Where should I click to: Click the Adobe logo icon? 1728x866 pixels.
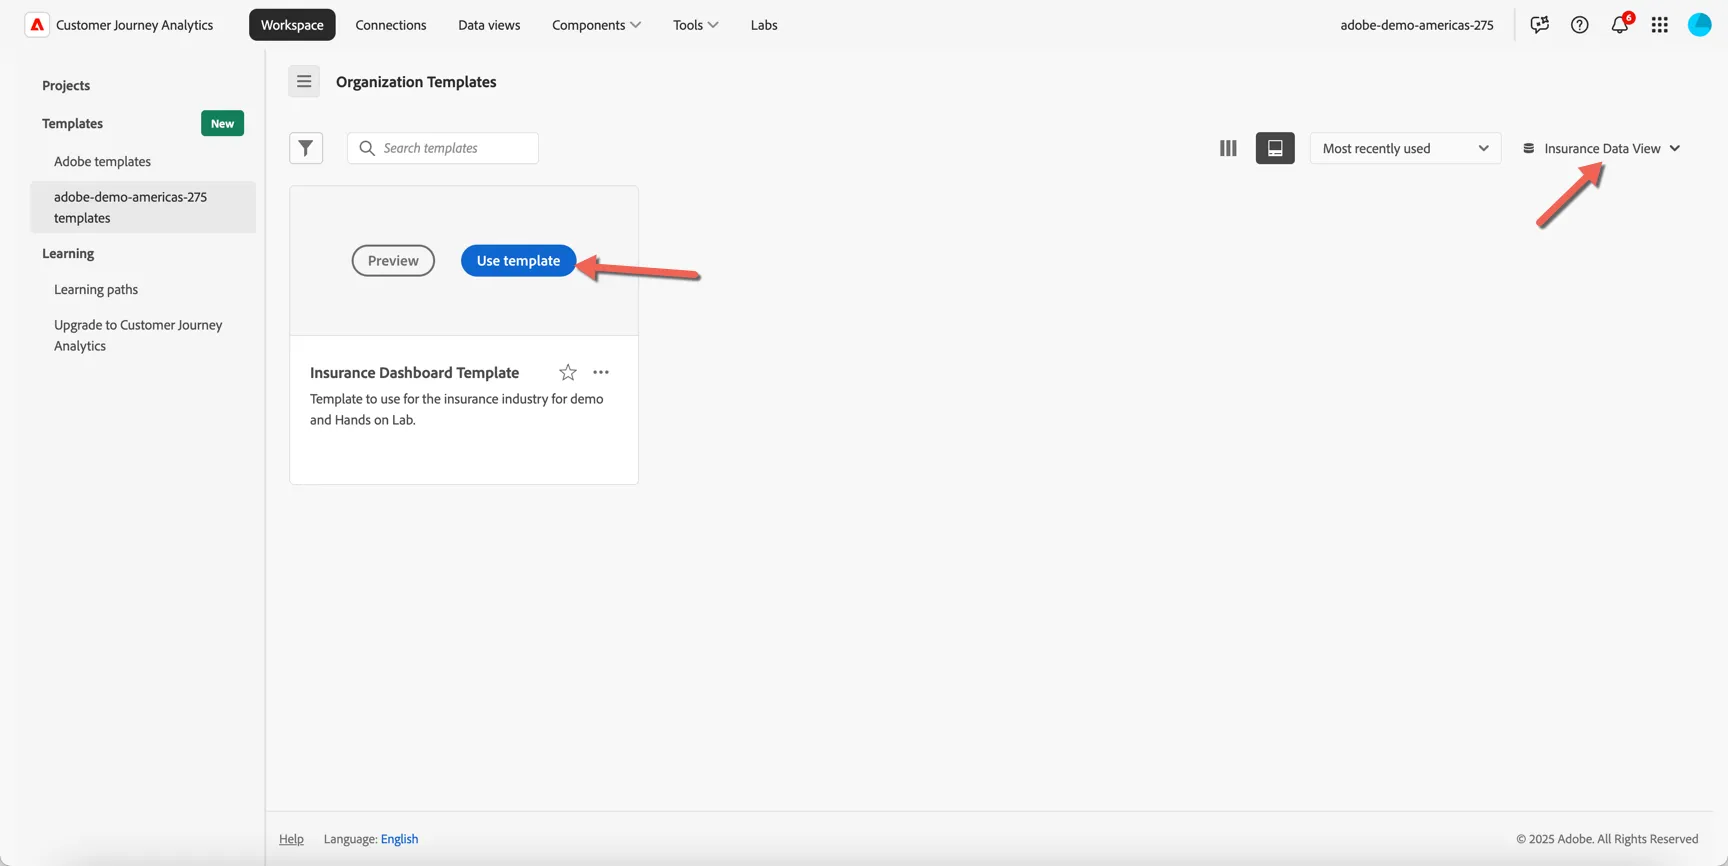coord(37,25)
